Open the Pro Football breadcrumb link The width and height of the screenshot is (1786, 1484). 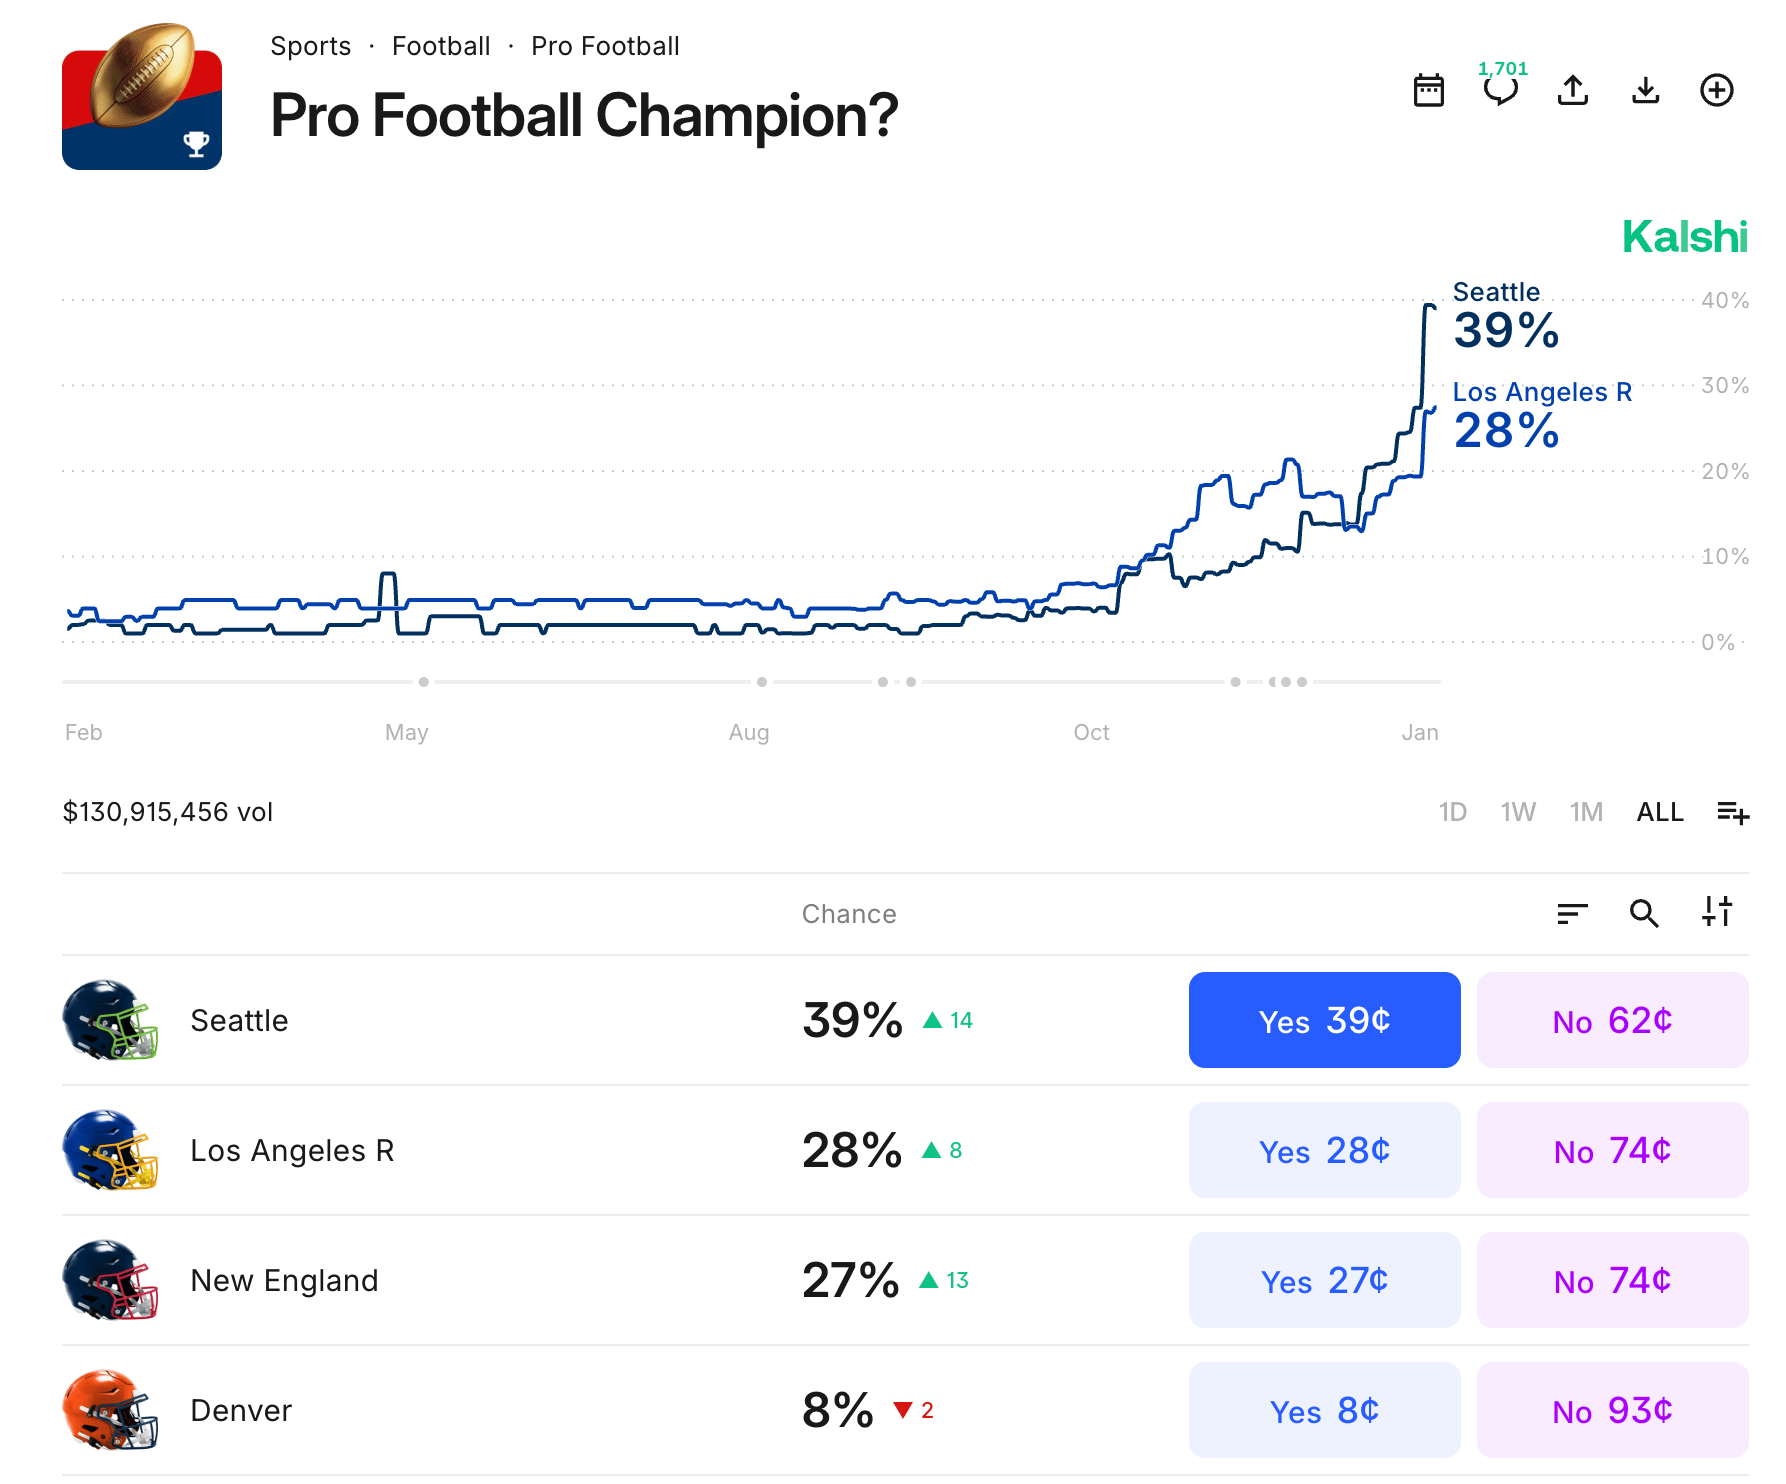[605, 46]
